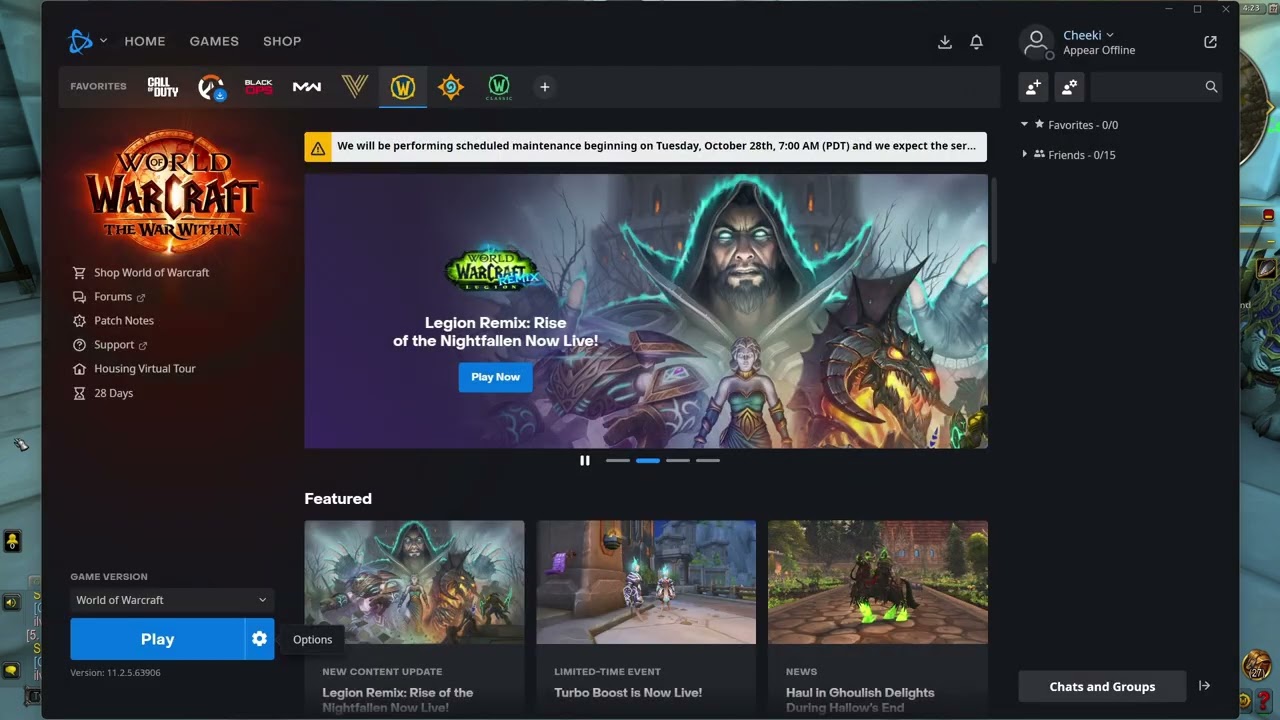1280x720 pixels.
Task: Click the main content scrollbar
Action: [x=994, y=220]
